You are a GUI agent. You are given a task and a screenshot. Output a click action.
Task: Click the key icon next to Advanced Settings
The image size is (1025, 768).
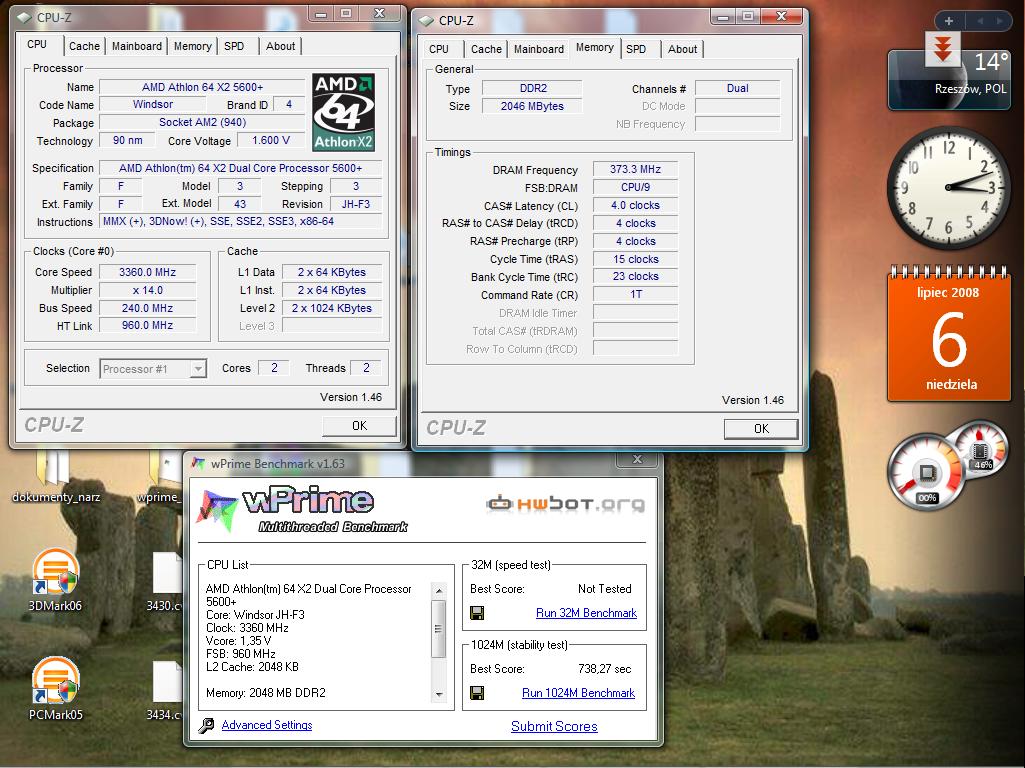tap(207, 726)
